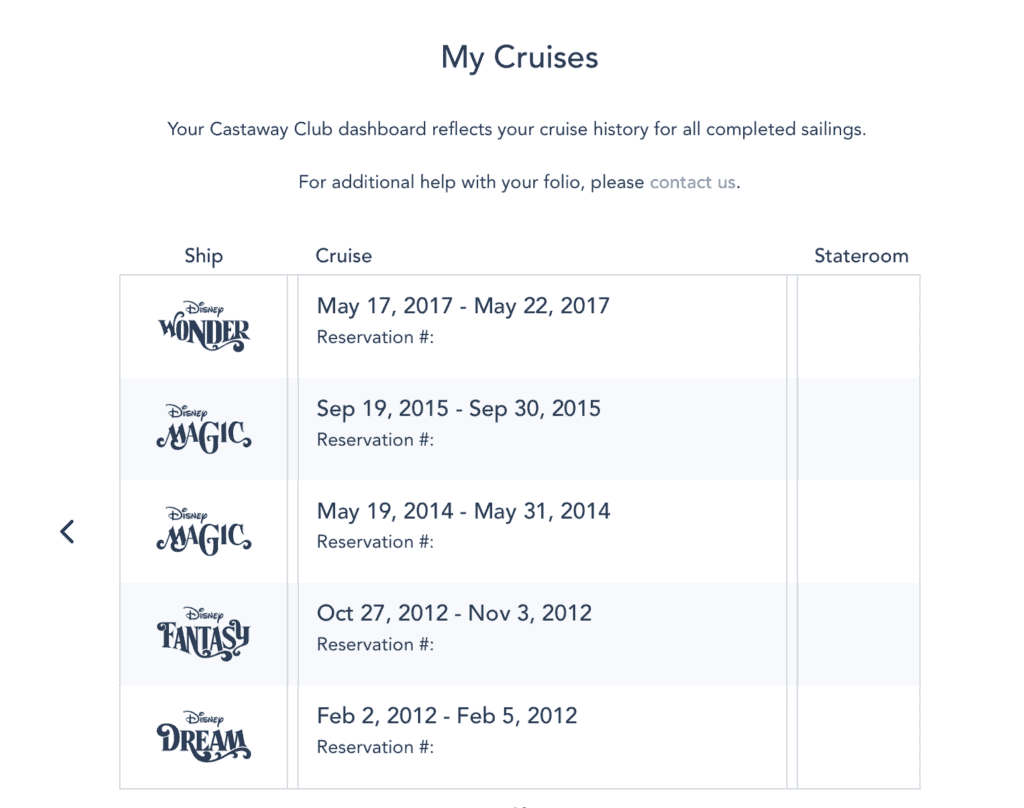The height and width of the screenshot is (808, 1024).
Task: Click Reservation # under the Wonder cruise
Action: pyautogui.click(x=375, y=337)
